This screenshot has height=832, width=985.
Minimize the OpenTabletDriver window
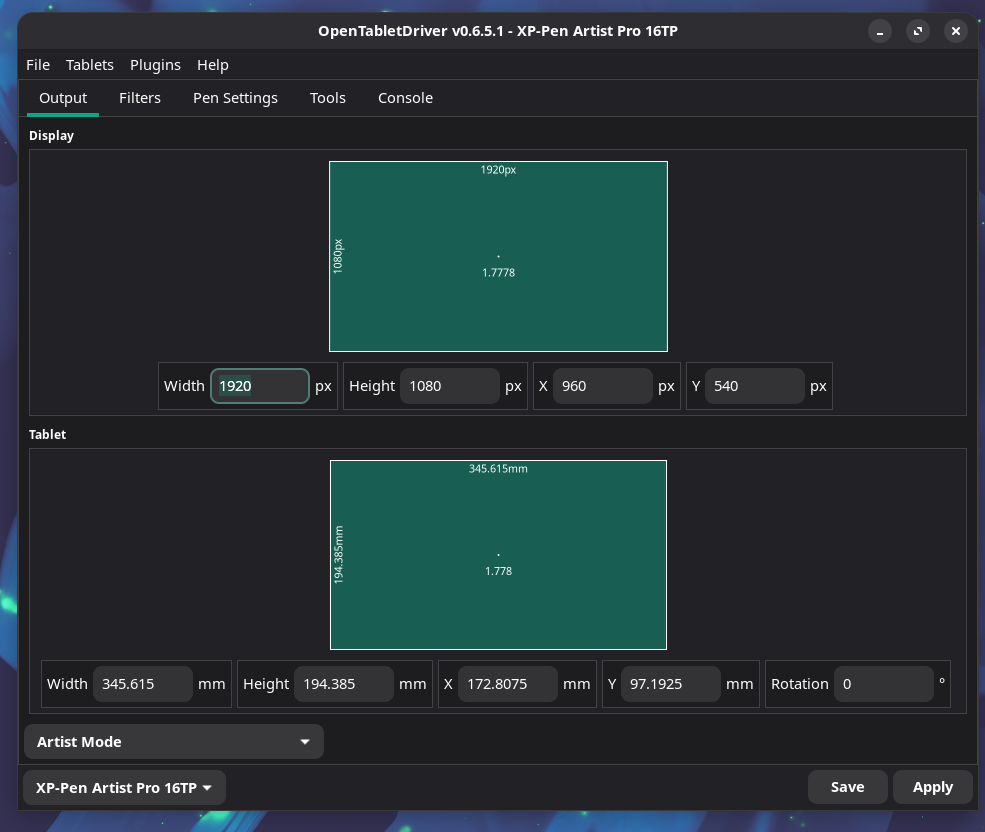(880, 31)
